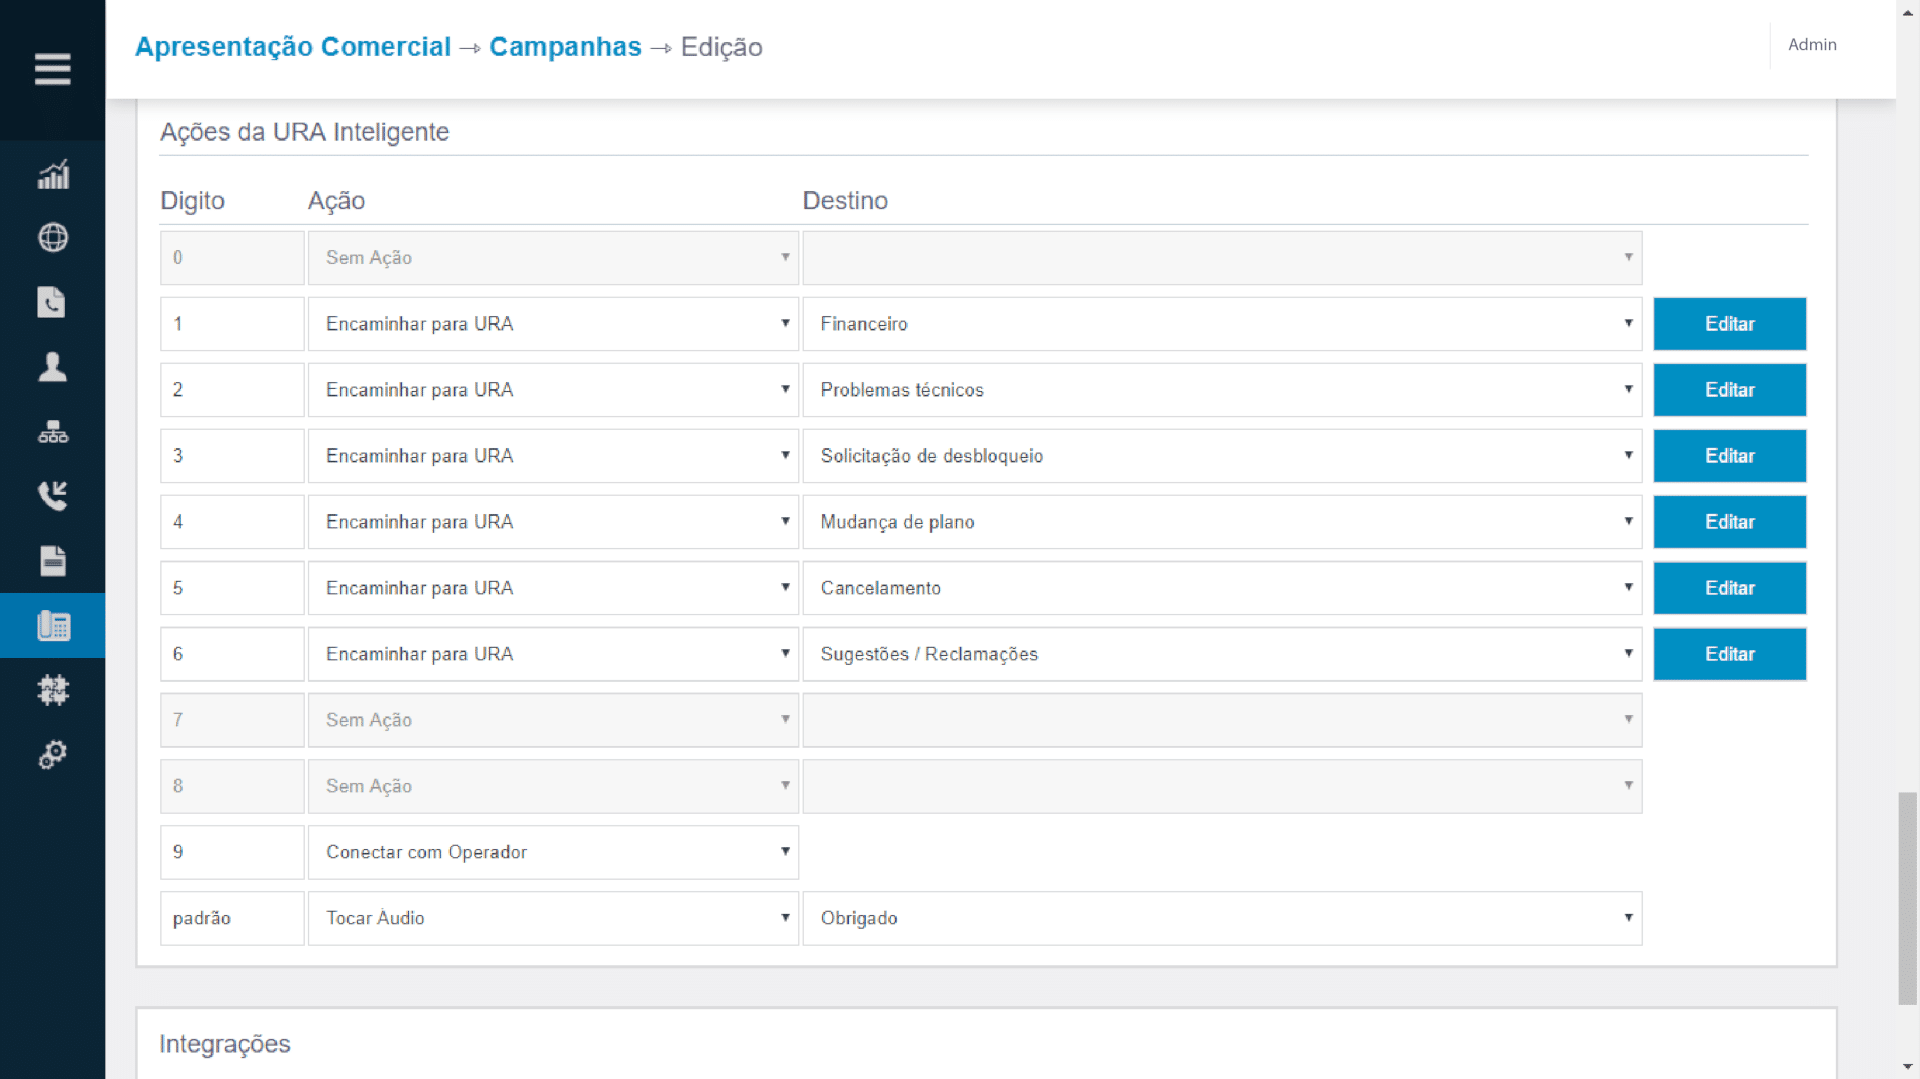Open Ação dropdown for digit 5
The image size is (1920, 1079).
point(553,588)
